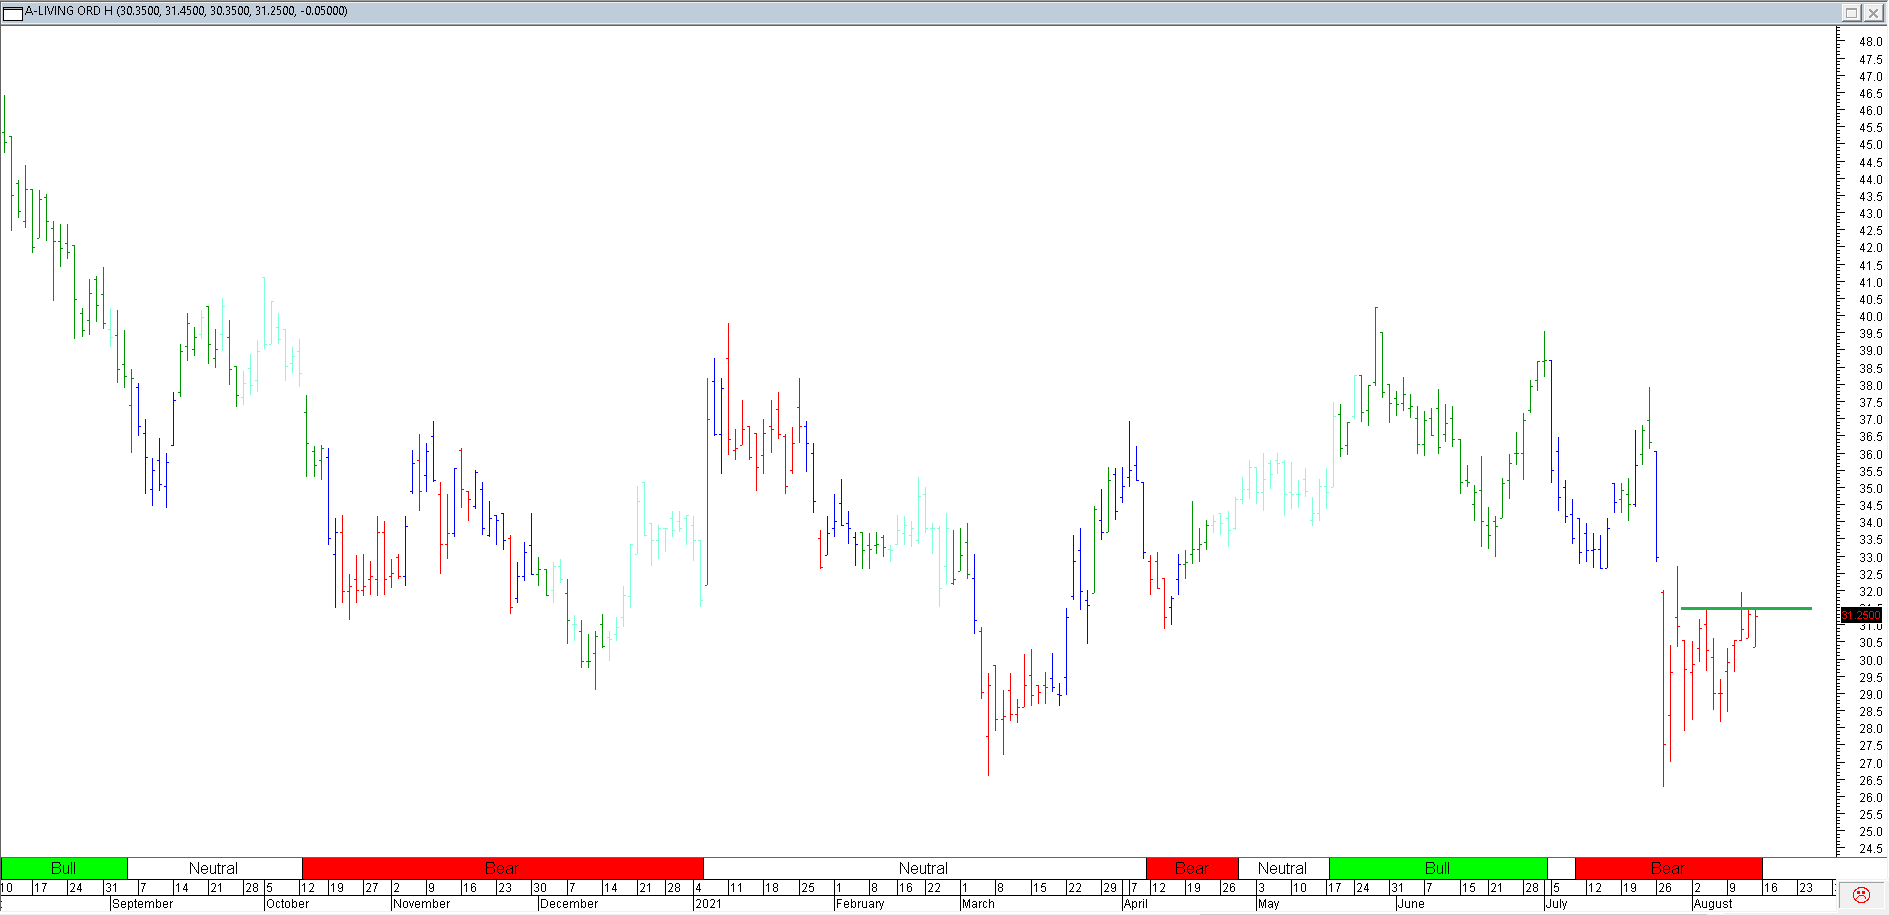The height and width of the screenshot is (915, 1889).
Task: Click the Bull ribbon segment over June
Action: click(x=1438, y=868)
